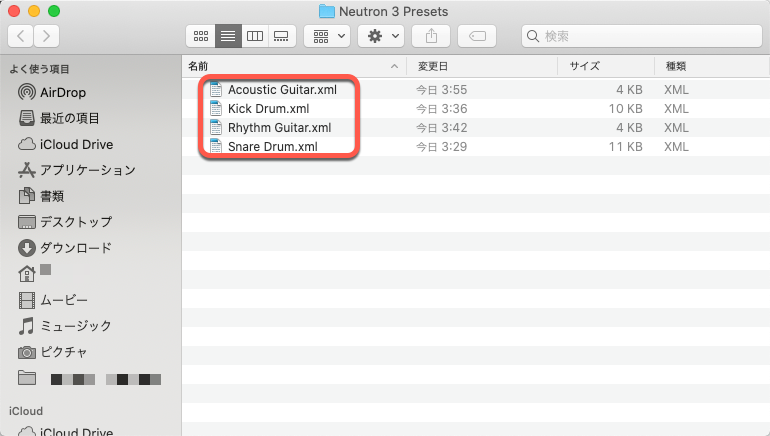This screenshot has width=770, height=436.
Task: Select the Kick Drum.xml file
Action: pyautogui.click(x=269, y=109)
